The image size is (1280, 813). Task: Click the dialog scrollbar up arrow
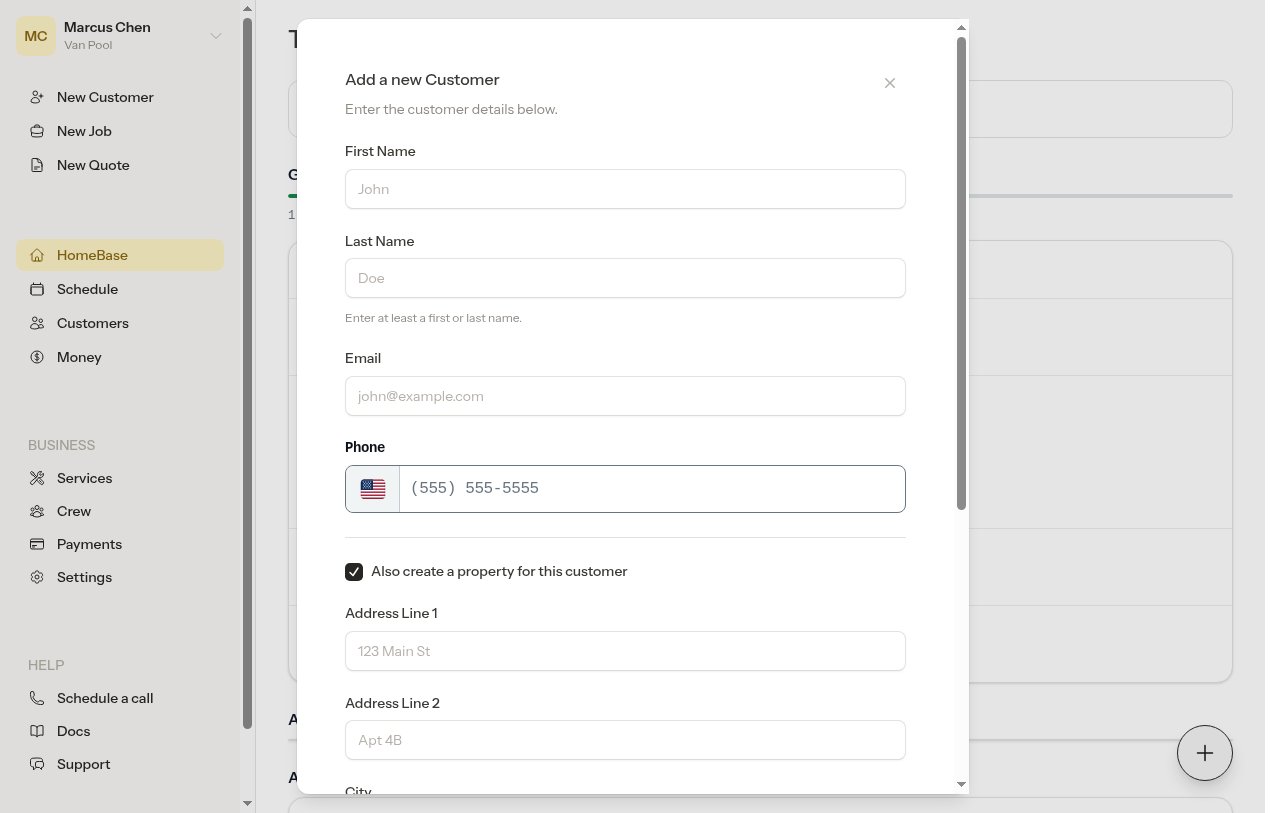(x=962, y=28)
